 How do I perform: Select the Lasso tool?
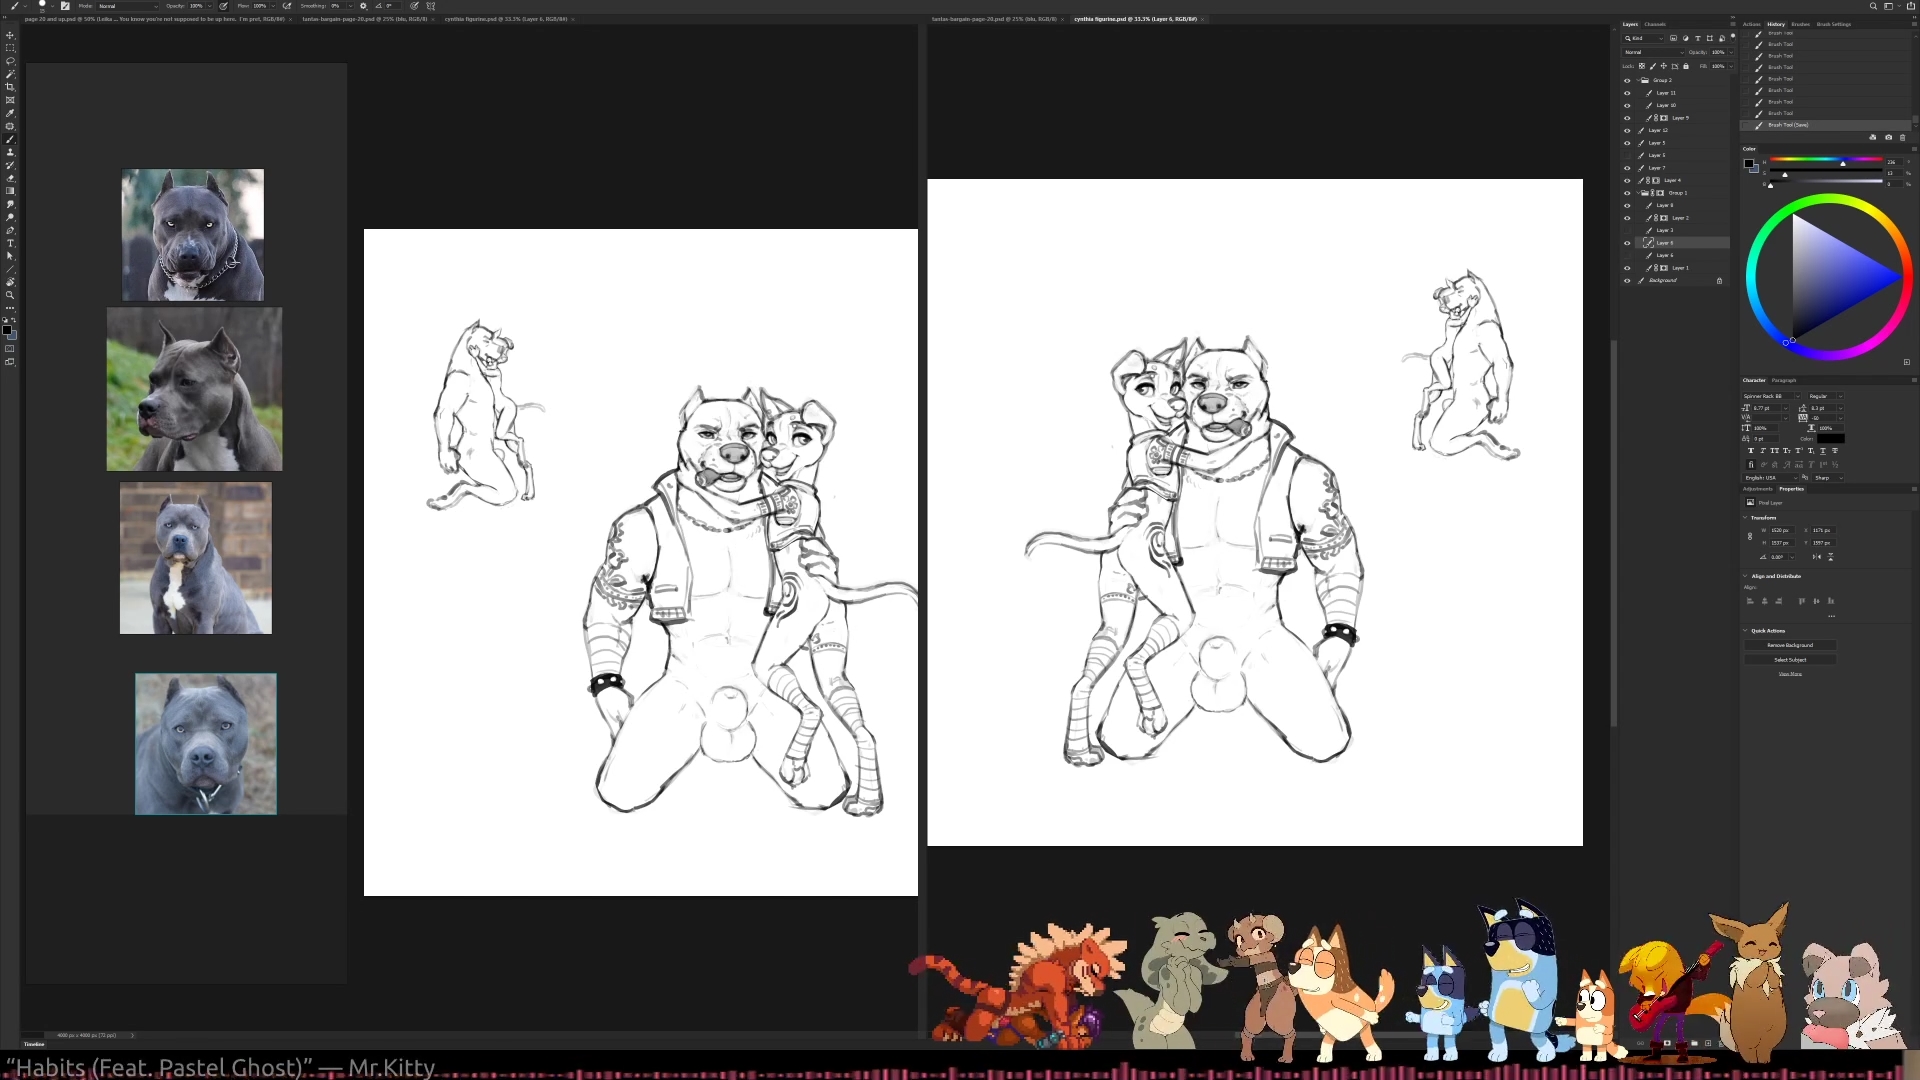pos(10,61)
